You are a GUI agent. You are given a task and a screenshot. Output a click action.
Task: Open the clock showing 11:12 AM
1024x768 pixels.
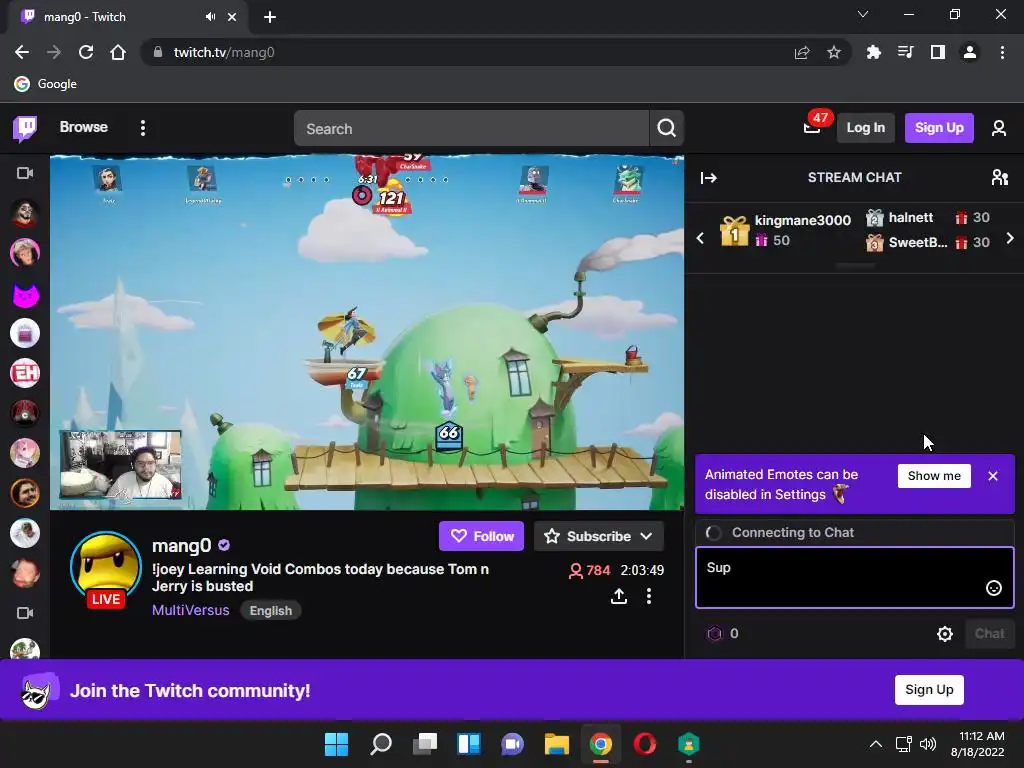coord(978,744)
